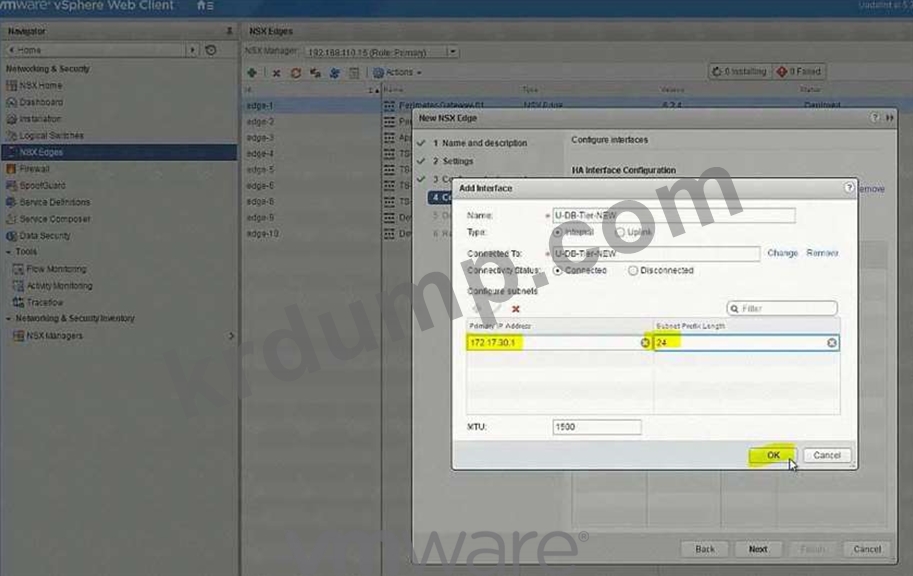
Task: Click the 0 Installing status button
Action: pos(739,72)
